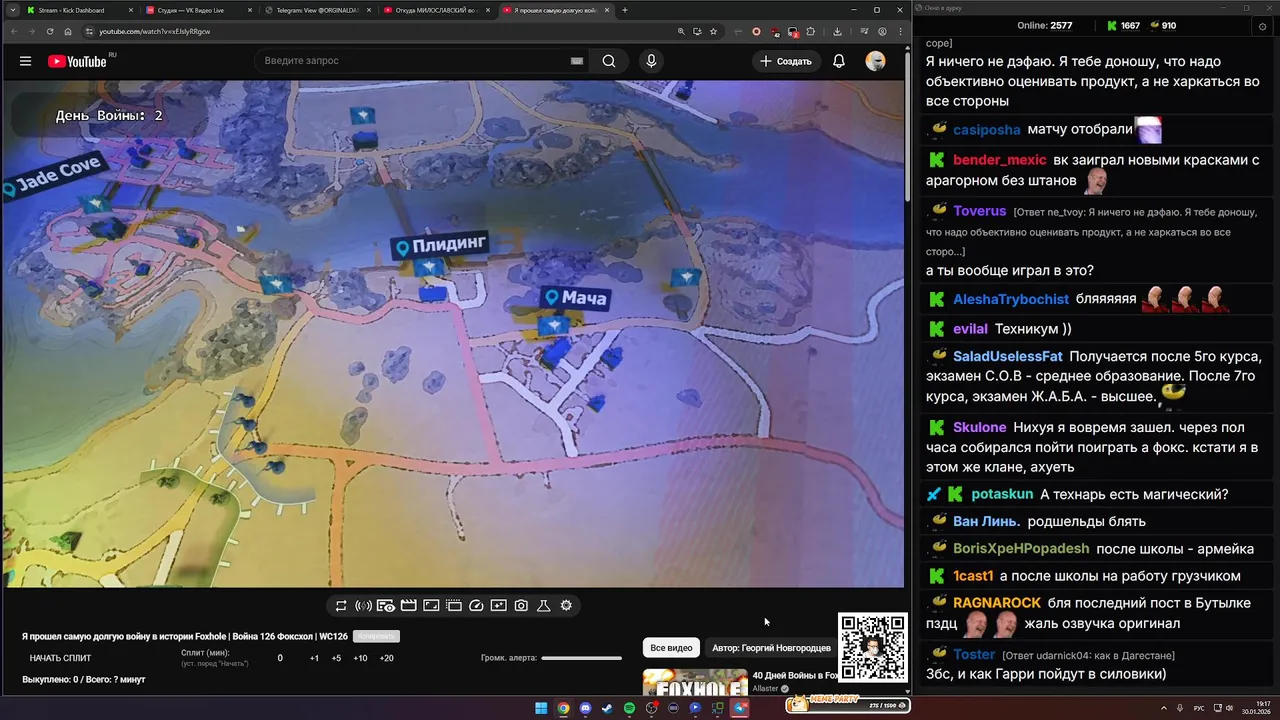
Task: Go to the browser home page button
Action: point(68,31)
